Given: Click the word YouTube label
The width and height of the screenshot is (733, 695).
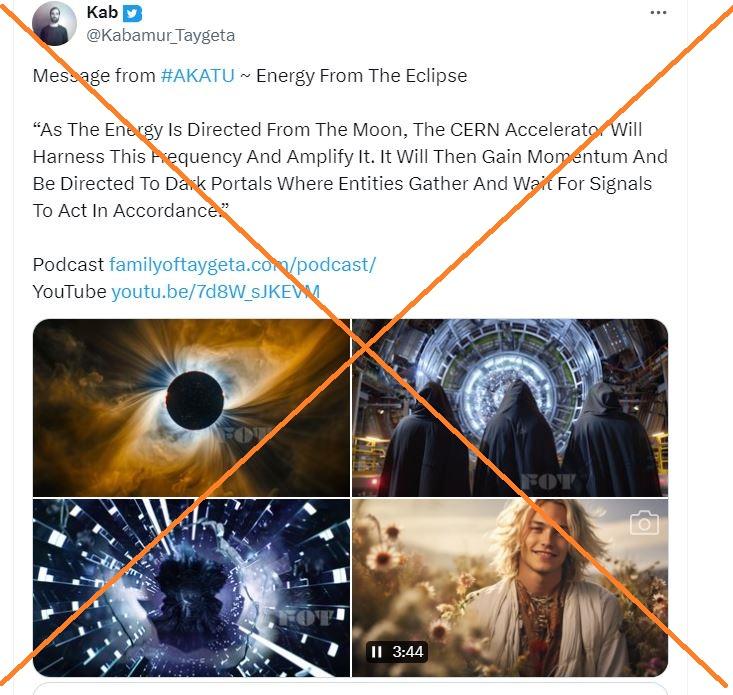Looking at the screenshot, I should (70, 292).
